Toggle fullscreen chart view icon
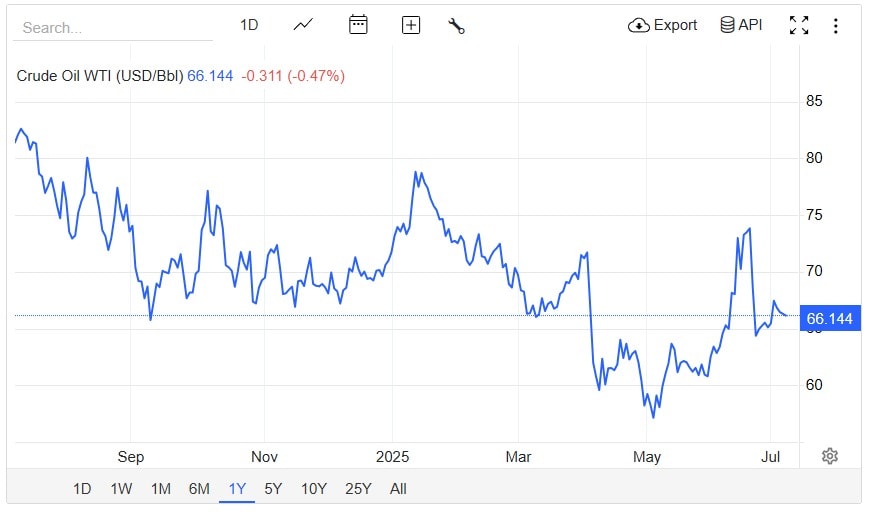The width and height of the screenshot is (871, 512). click(x=799, y=25)
